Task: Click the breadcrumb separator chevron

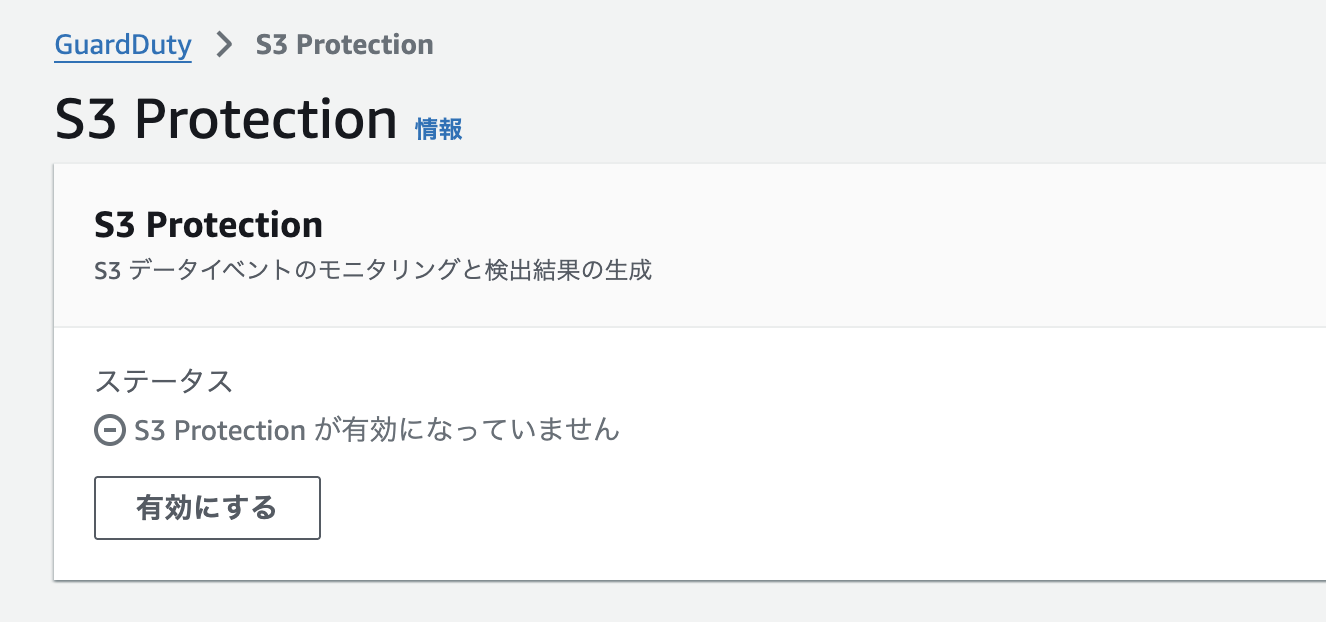Action: pyautogui.click(x=224, y=44)
